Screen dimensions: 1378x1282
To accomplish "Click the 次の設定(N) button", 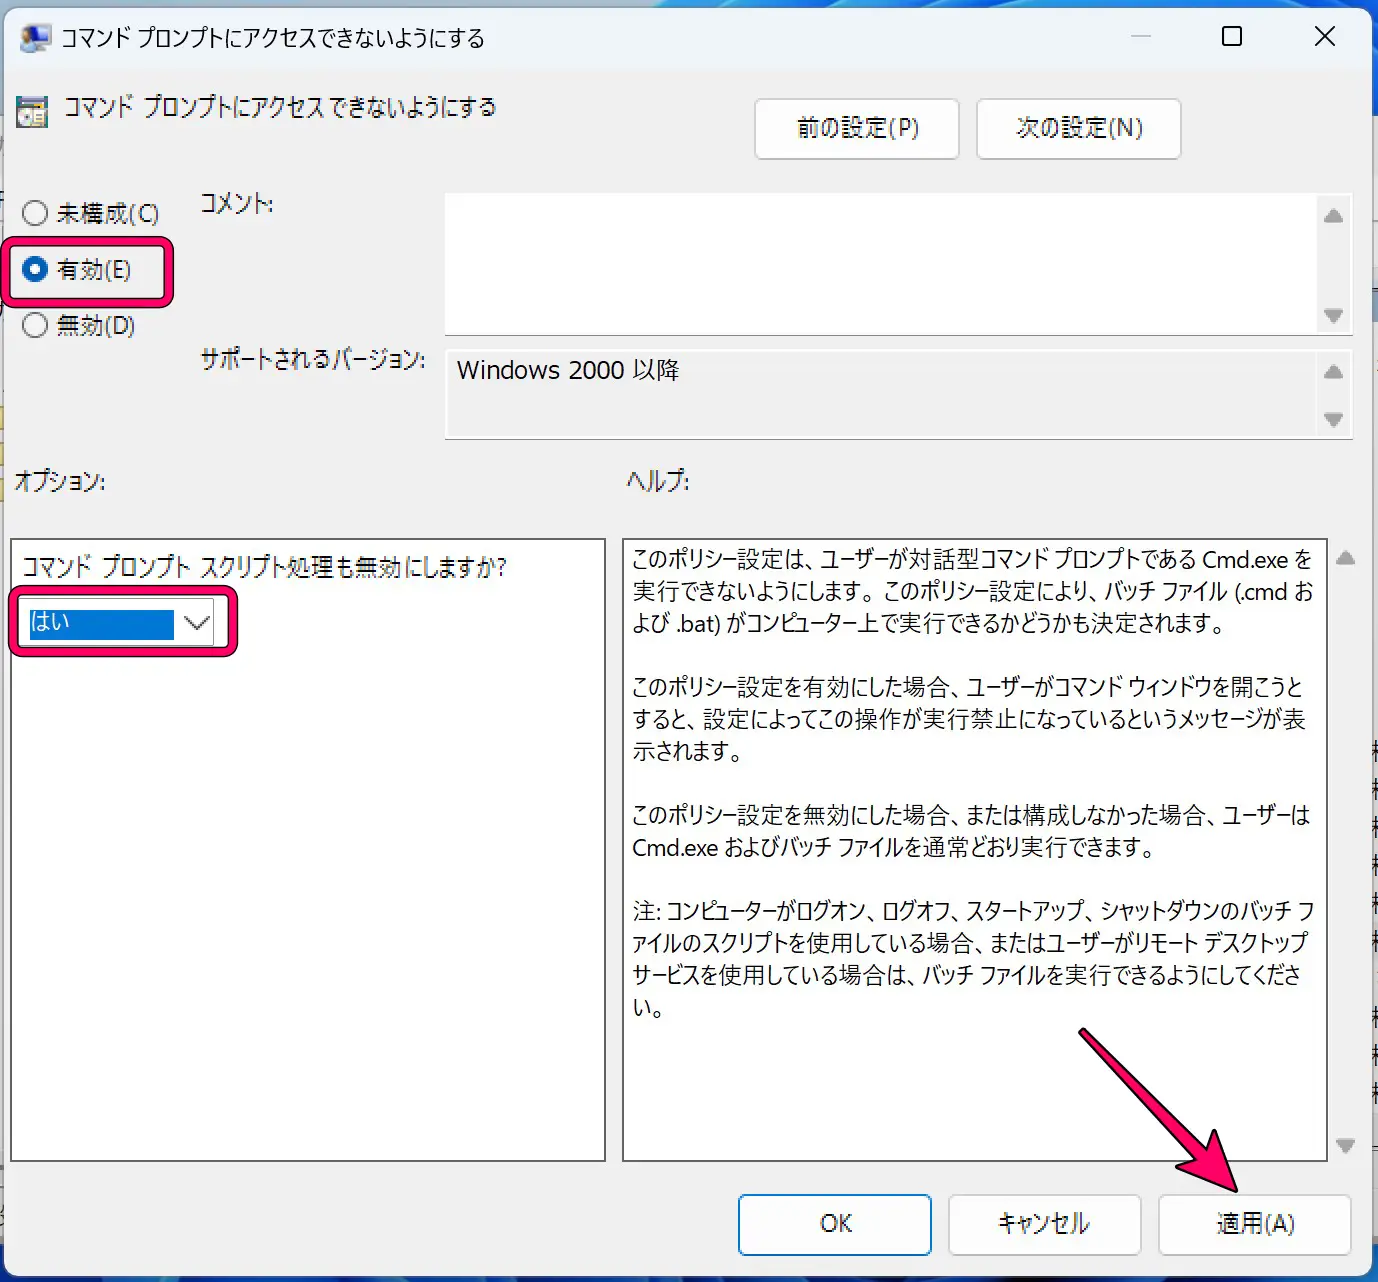I will coord(1078,128).
